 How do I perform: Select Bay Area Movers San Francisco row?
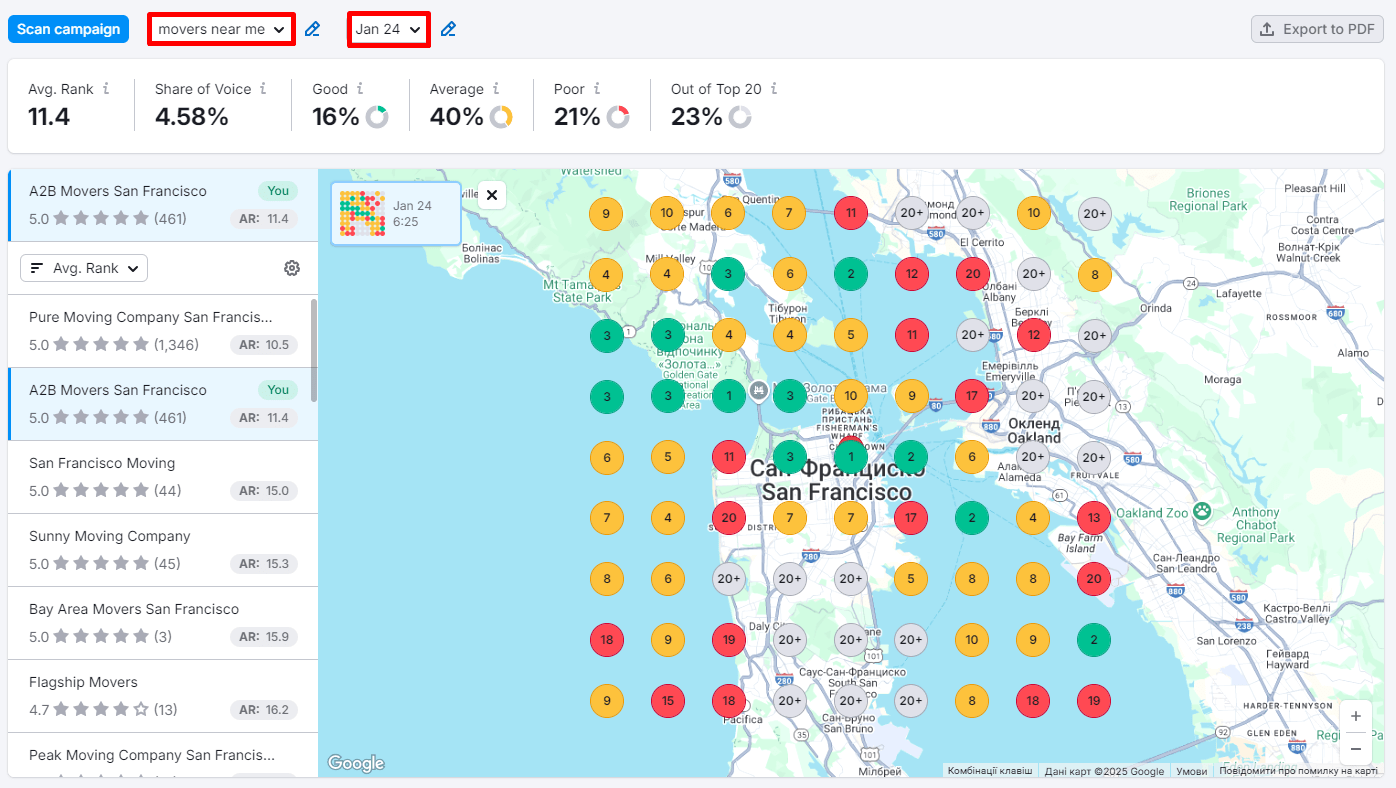tap(162, 623)
